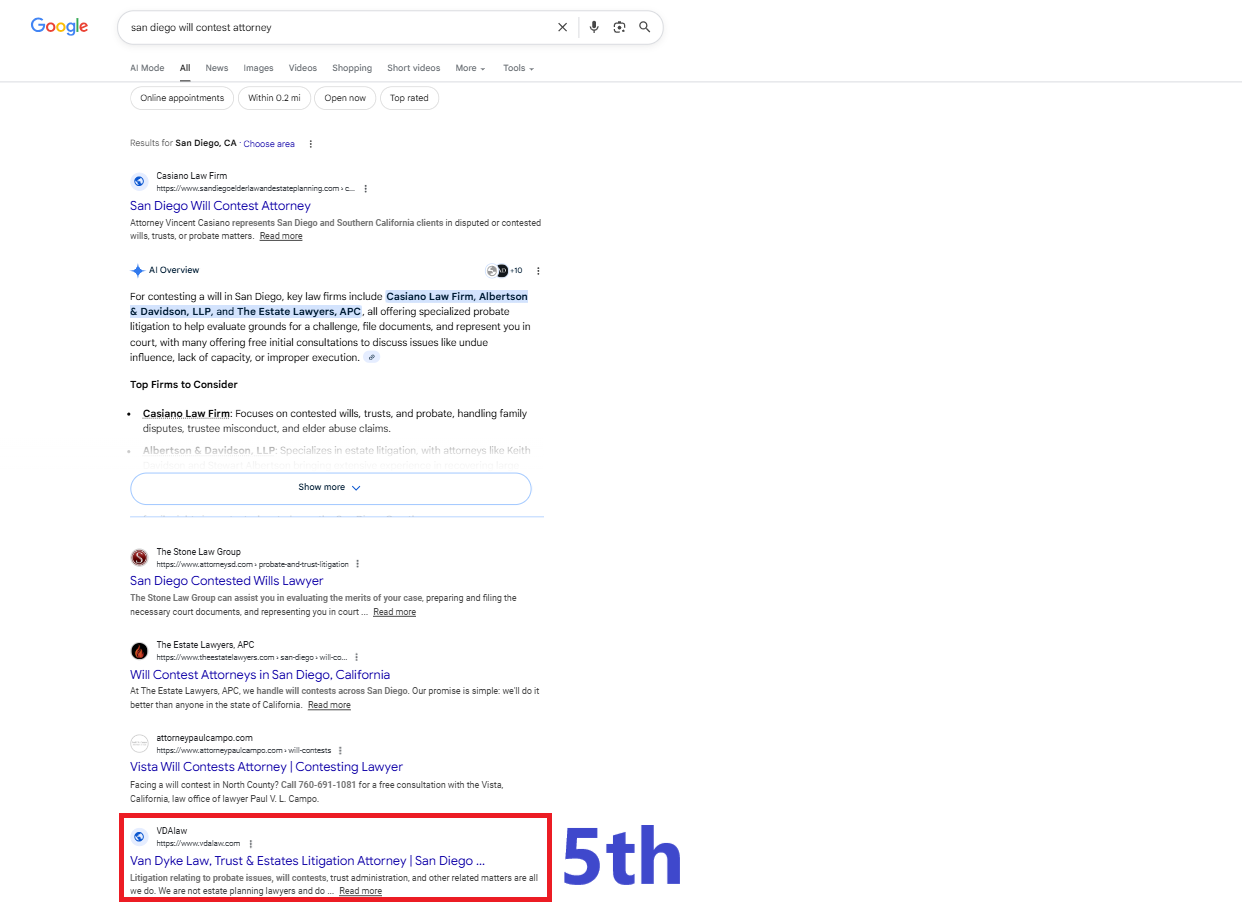Switch to AI Mode tab
This screenshot has width=1242, height=906.
(x=147, y=68)
